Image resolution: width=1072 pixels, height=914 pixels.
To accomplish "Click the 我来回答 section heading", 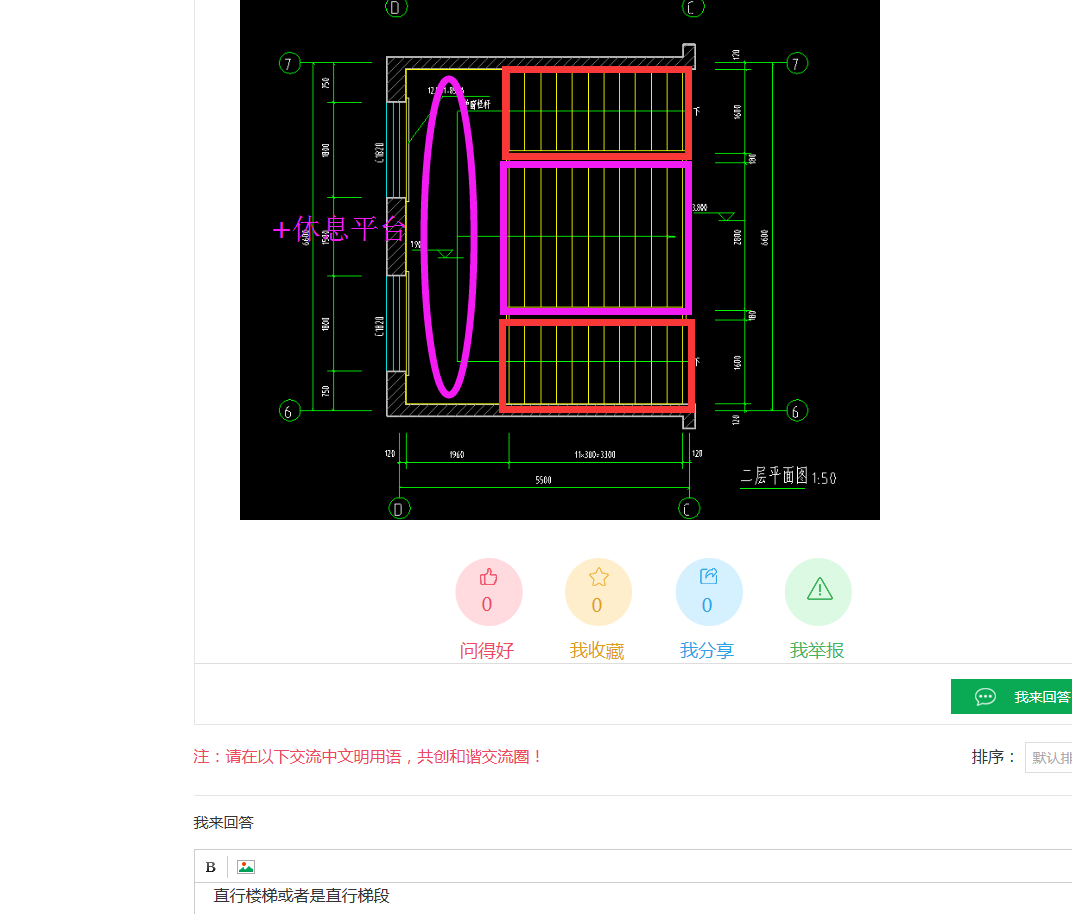I will coord(224,822).
